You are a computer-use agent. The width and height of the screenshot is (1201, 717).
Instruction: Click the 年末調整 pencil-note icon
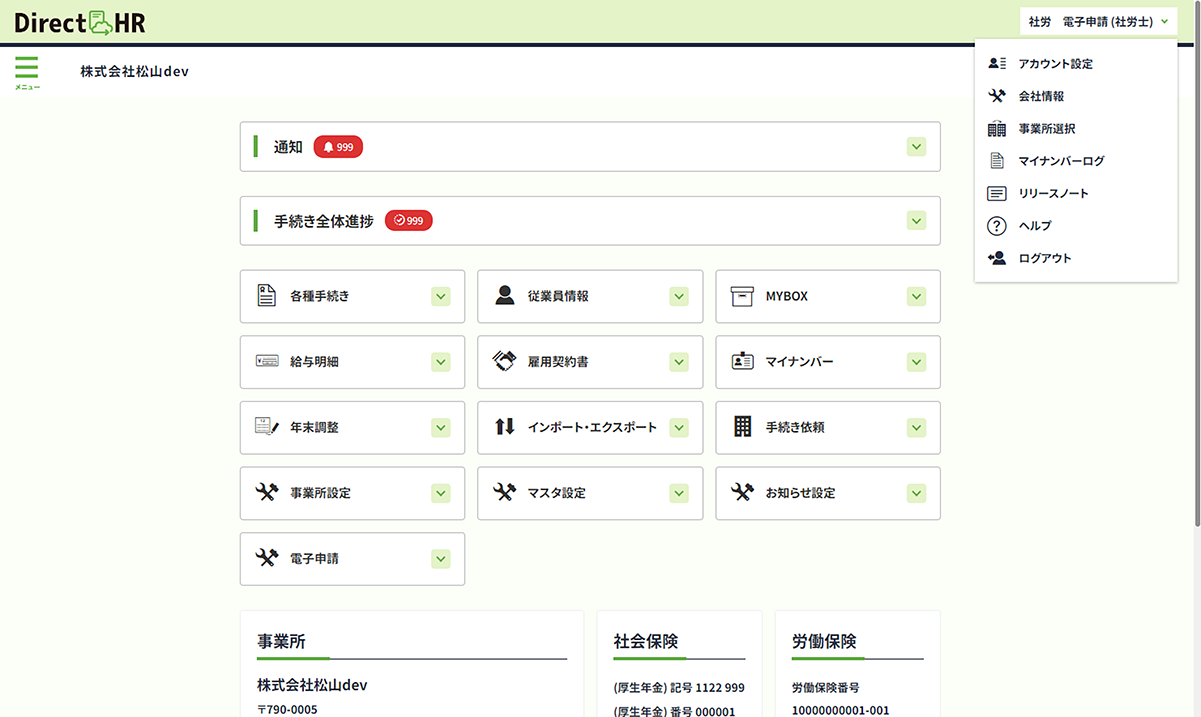(267, 427)
